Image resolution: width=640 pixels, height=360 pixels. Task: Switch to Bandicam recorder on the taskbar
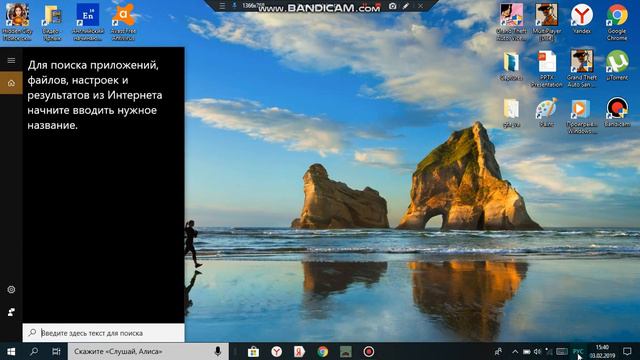point(369,351)
